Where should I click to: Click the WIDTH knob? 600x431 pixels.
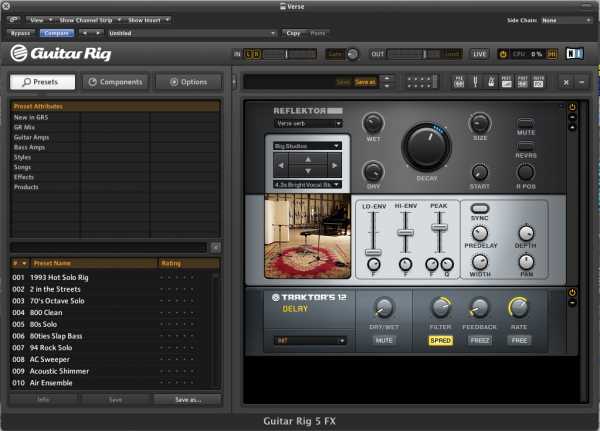pos(480,262)
